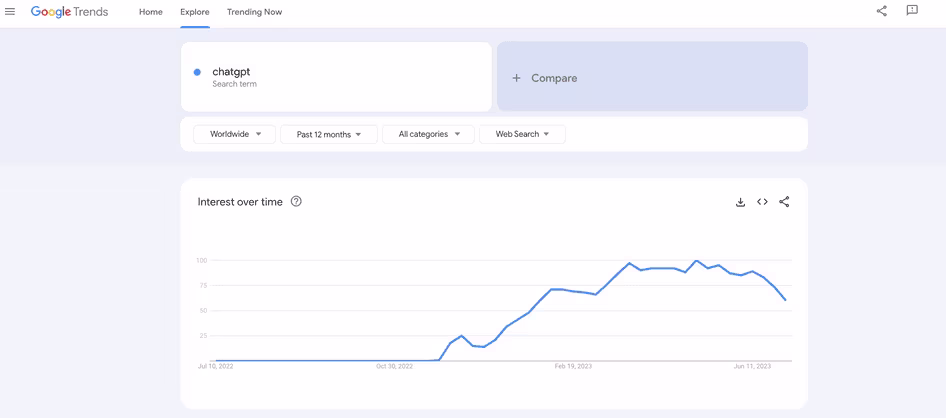Add a comparison term with Compare
Screen dimensions: 946x418
coord(652,77)
